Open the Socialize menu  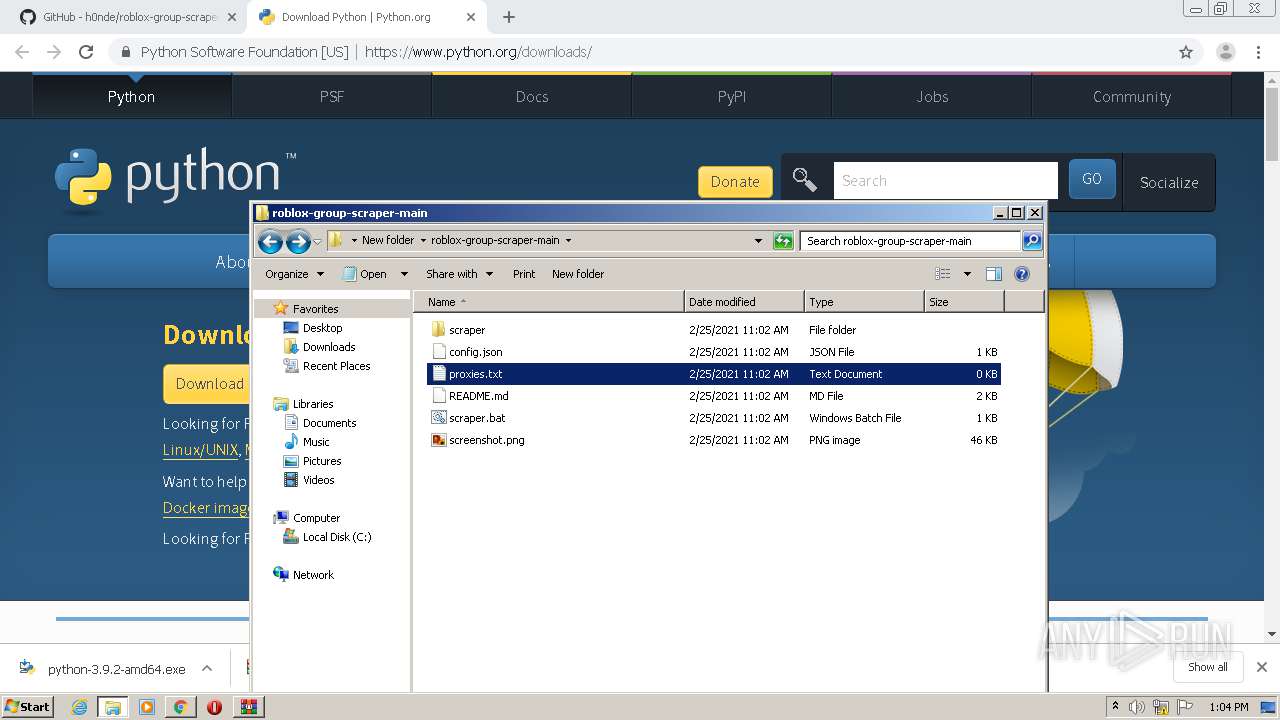(1169, 182)
